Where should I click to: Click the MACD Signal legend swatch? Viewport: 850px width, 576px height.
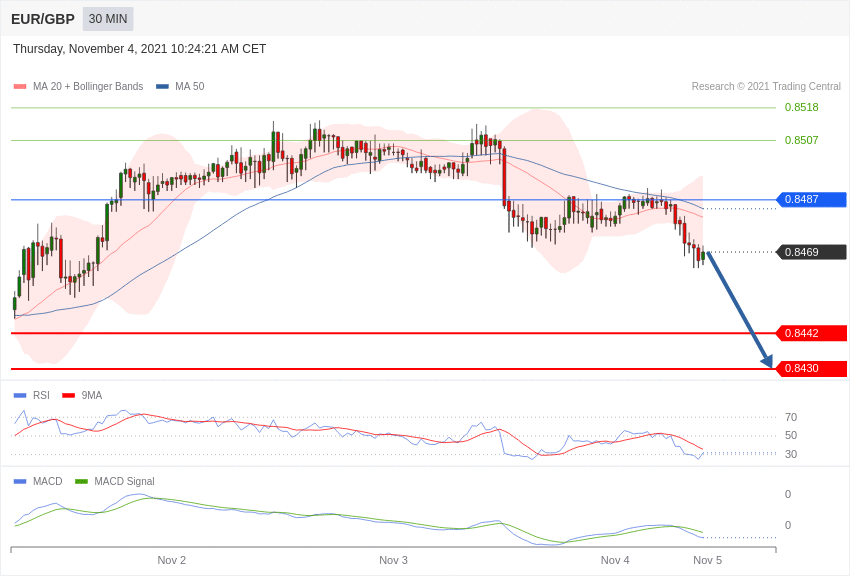coord(81,481)
